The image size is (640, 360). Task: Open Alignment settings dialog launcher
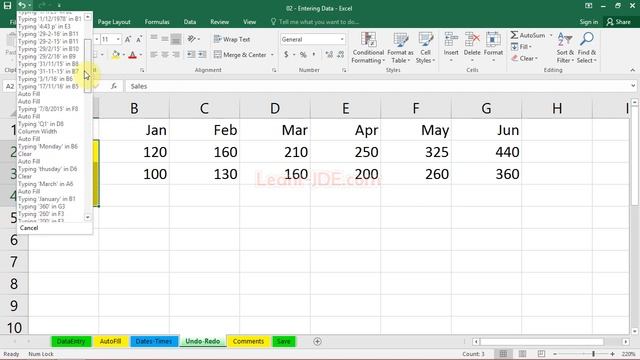[274, 70]
